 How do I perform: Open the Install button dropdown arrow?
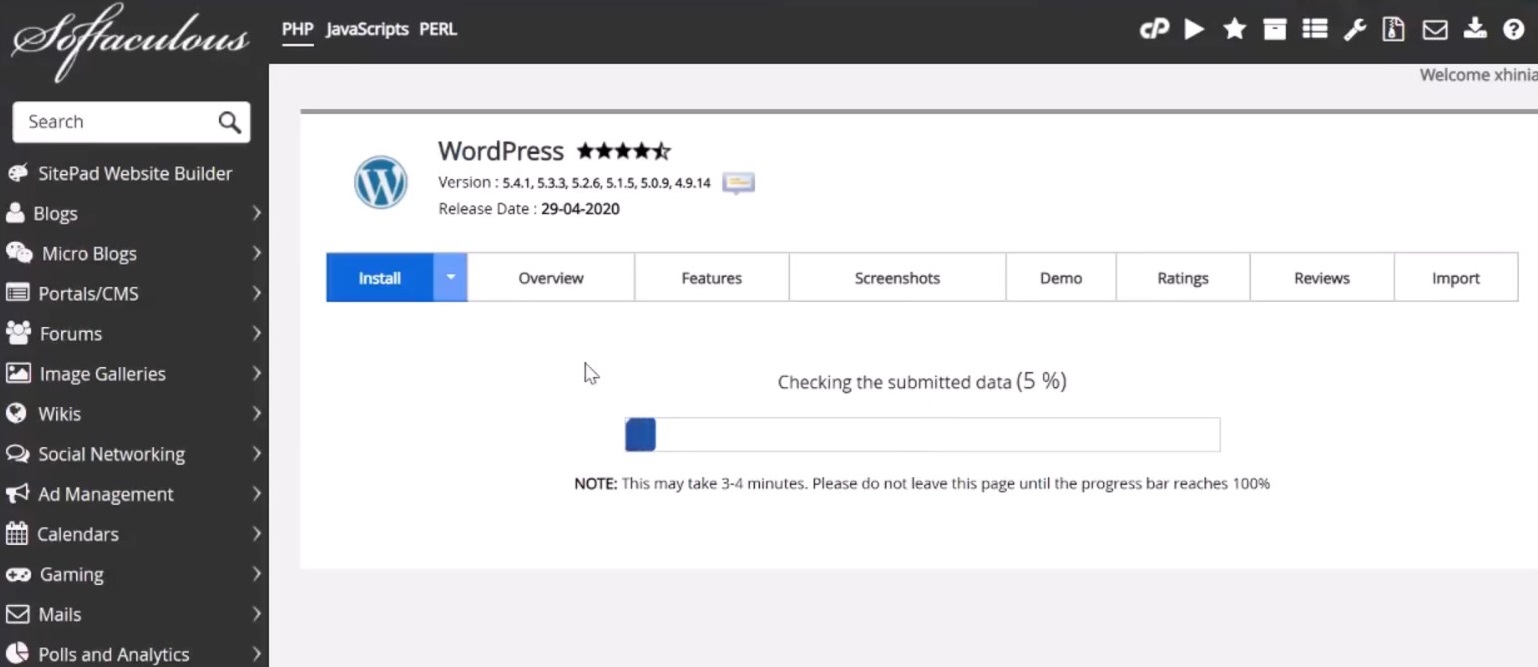click(450, 277)
